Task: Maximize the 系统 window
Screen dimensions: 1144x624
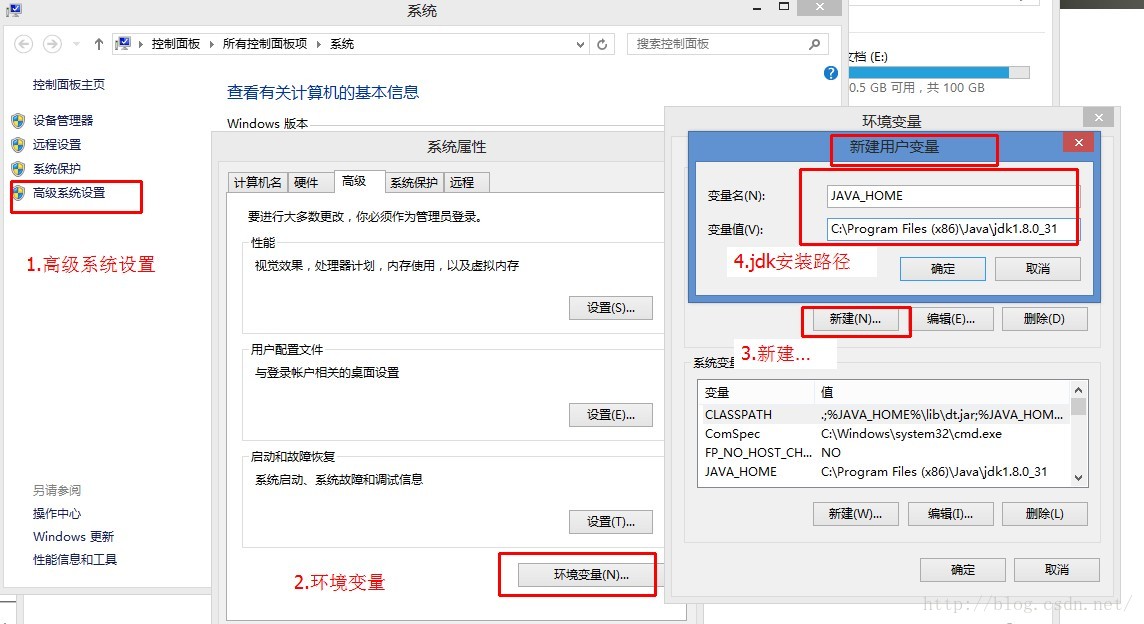Action: pos(784,7)
